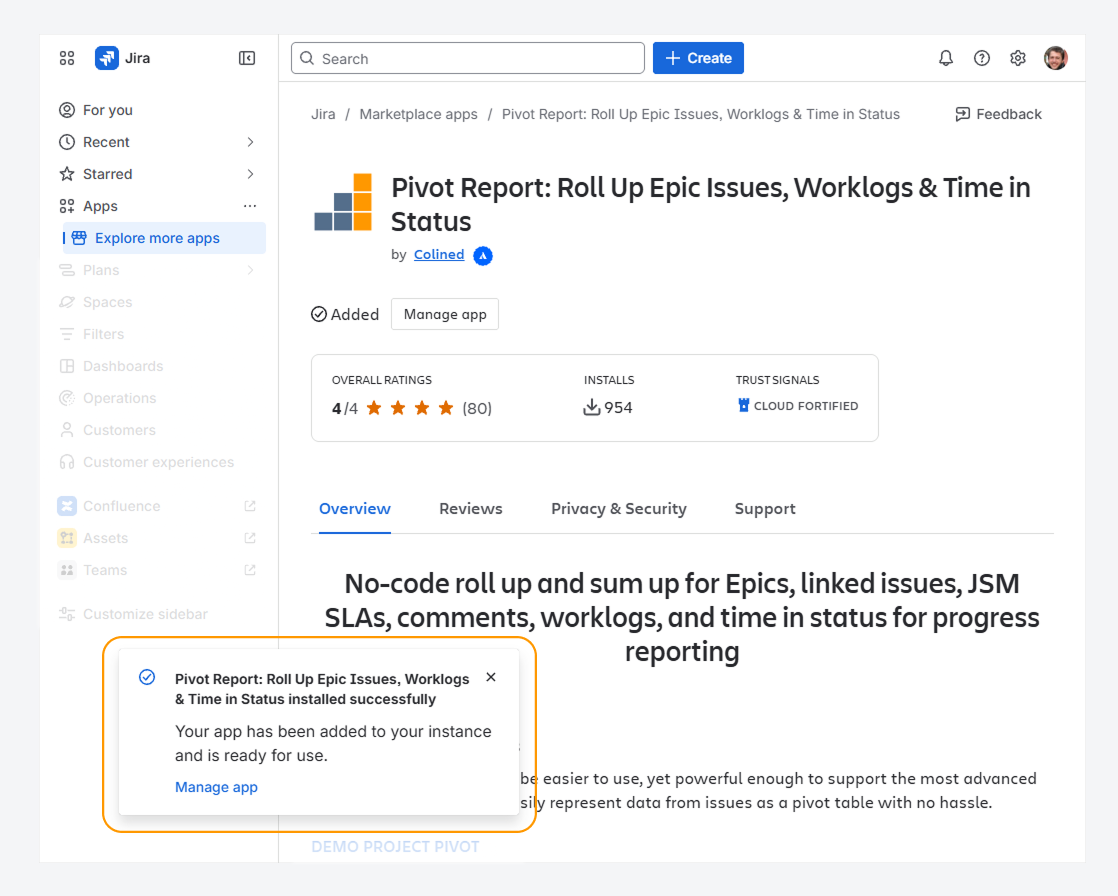Click the Atlassian partner badge beside Colined
Screen dimensions: 1118x896
pyautogui.click(x=483, y=255)
